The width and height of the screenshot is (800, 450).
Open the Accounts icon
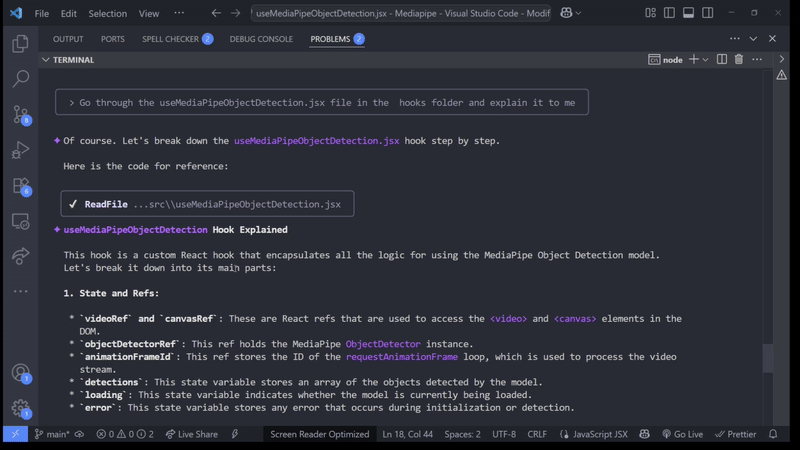[x=21, y=373]
